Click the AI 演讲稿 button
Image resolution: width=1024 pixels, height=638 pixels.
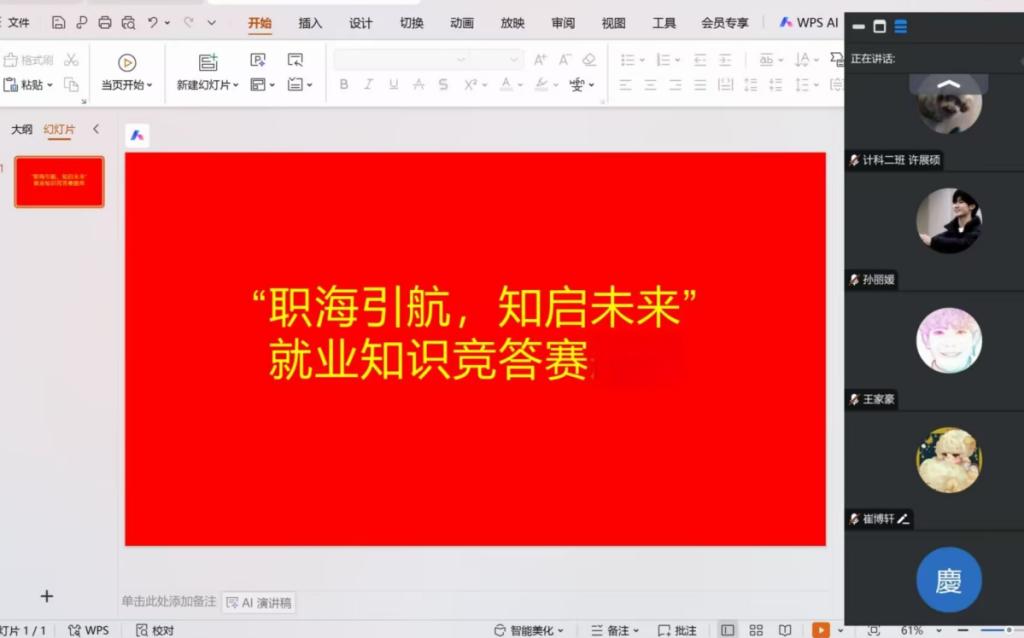(x=259, y=603)
